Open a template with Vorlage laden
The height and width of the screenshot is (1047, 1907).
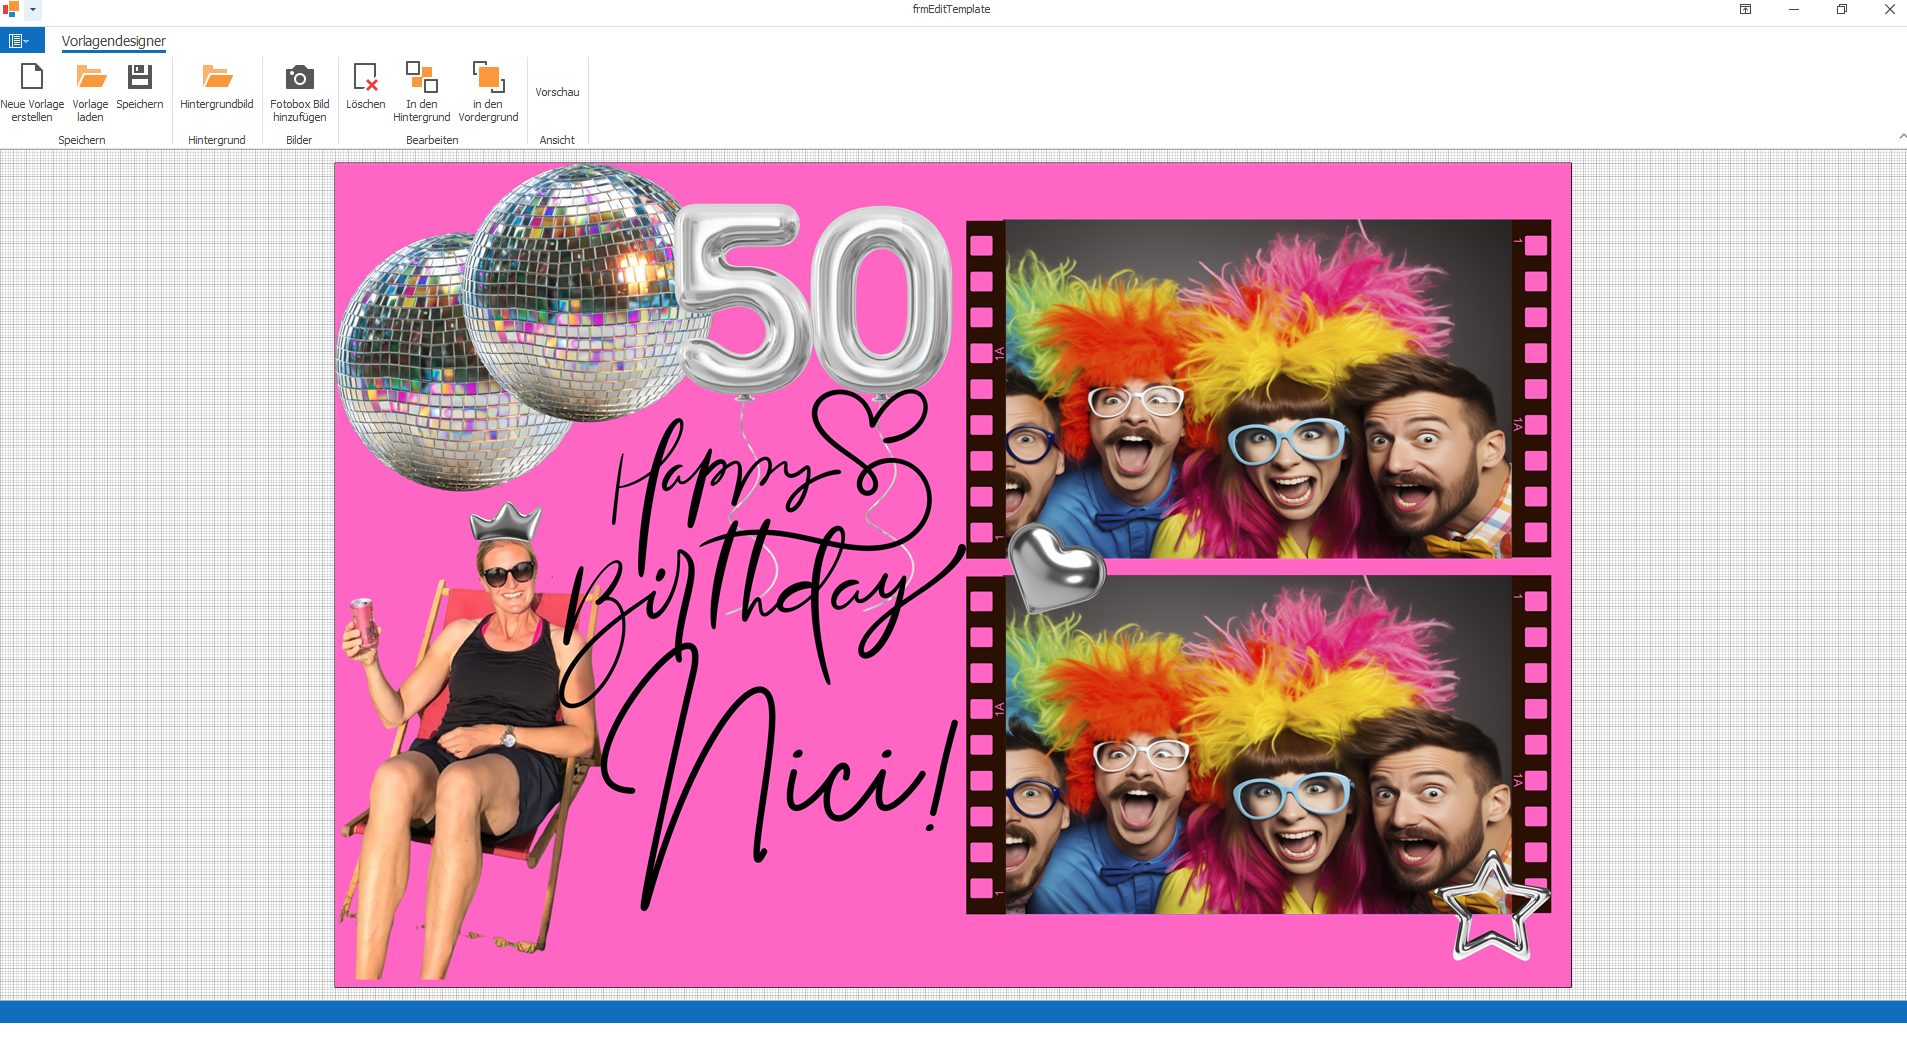(x=90, y=78)
